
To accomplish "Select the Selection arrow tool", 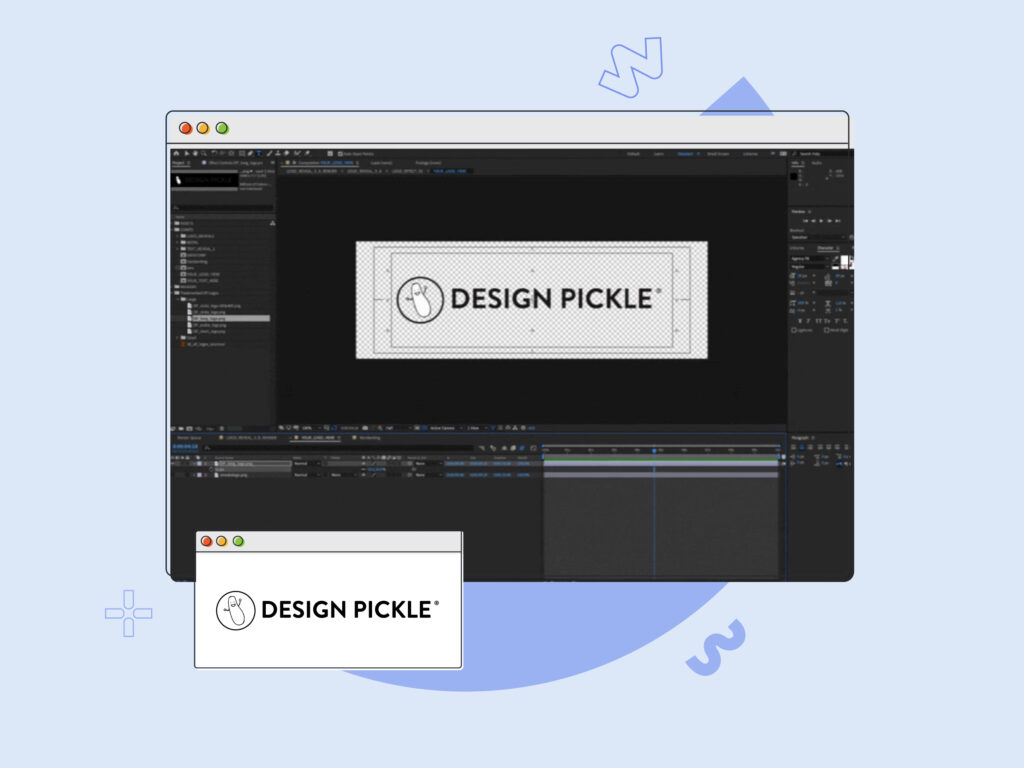I will tap(186, 153).
